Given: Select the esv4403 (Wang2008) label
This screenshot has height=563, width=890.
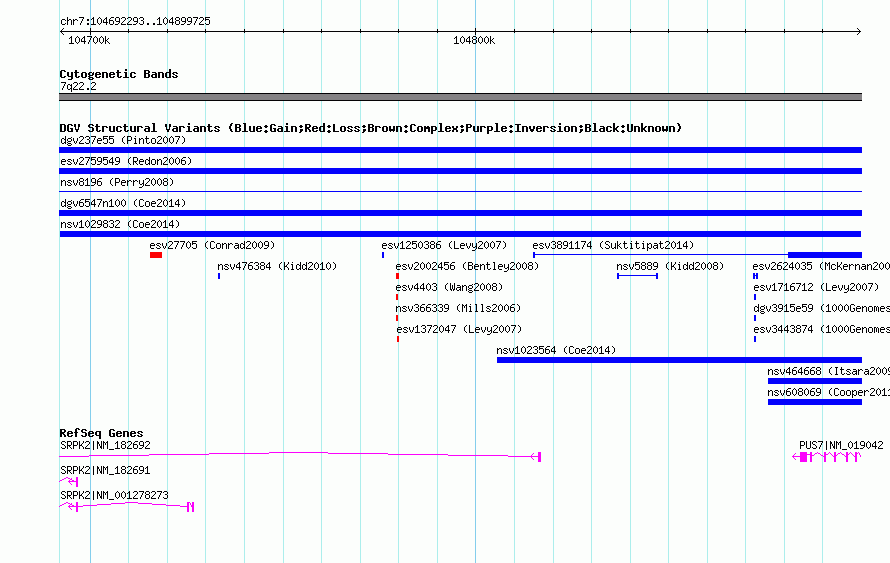Looking at the screenshot, I should coord(449,287).
